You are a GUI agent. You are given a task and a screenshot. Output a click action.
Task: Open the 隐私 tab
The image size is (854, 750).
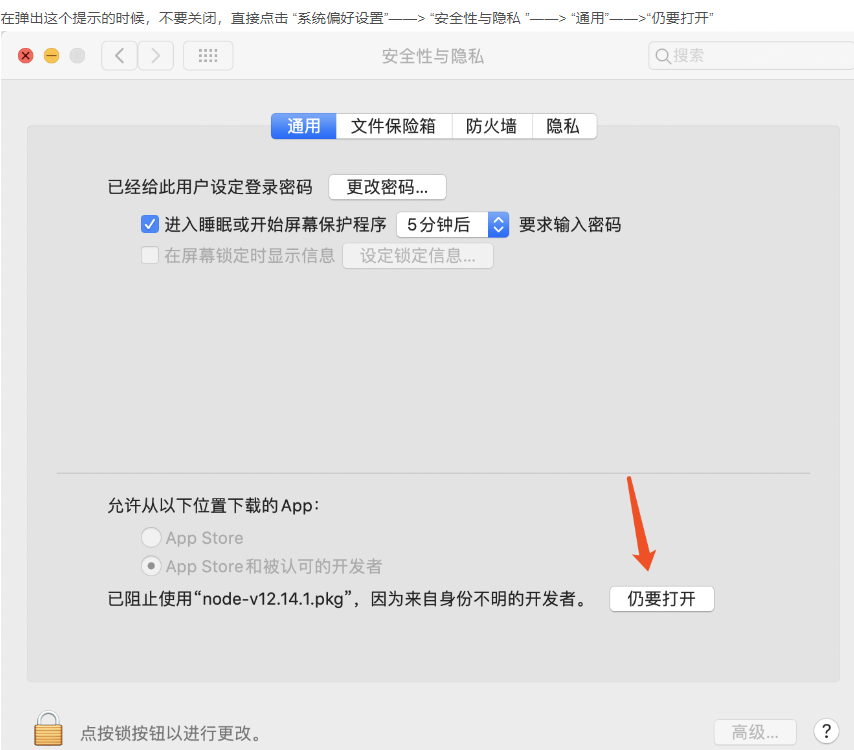563,126
